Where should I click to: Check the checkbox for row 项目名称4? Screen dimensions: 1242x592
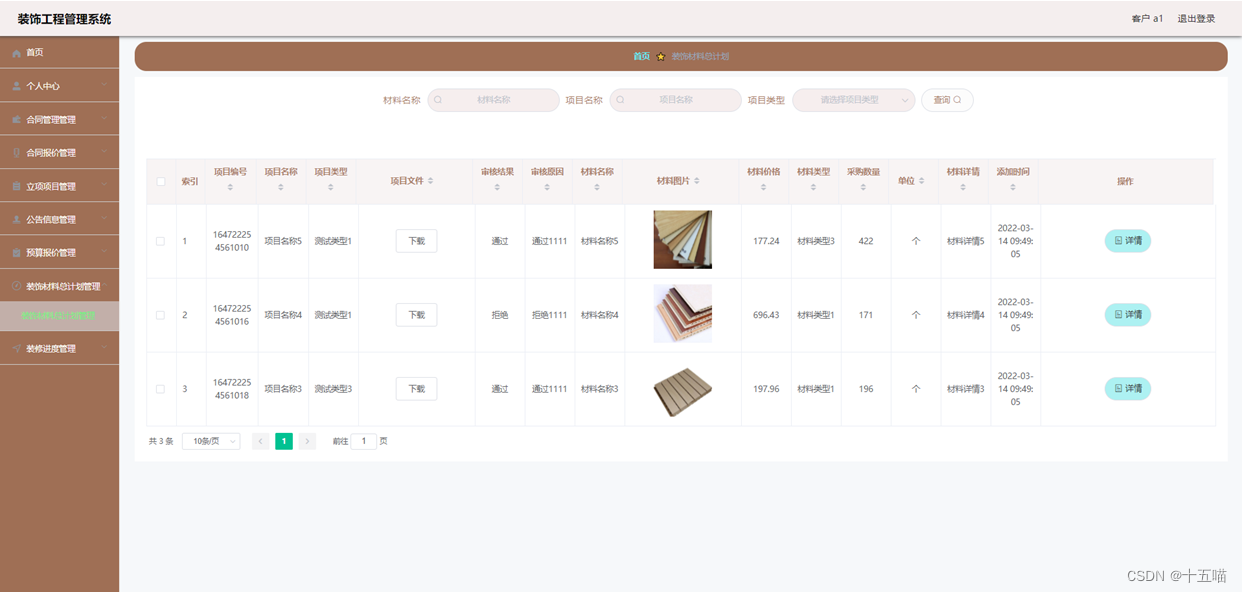(161, 315)
